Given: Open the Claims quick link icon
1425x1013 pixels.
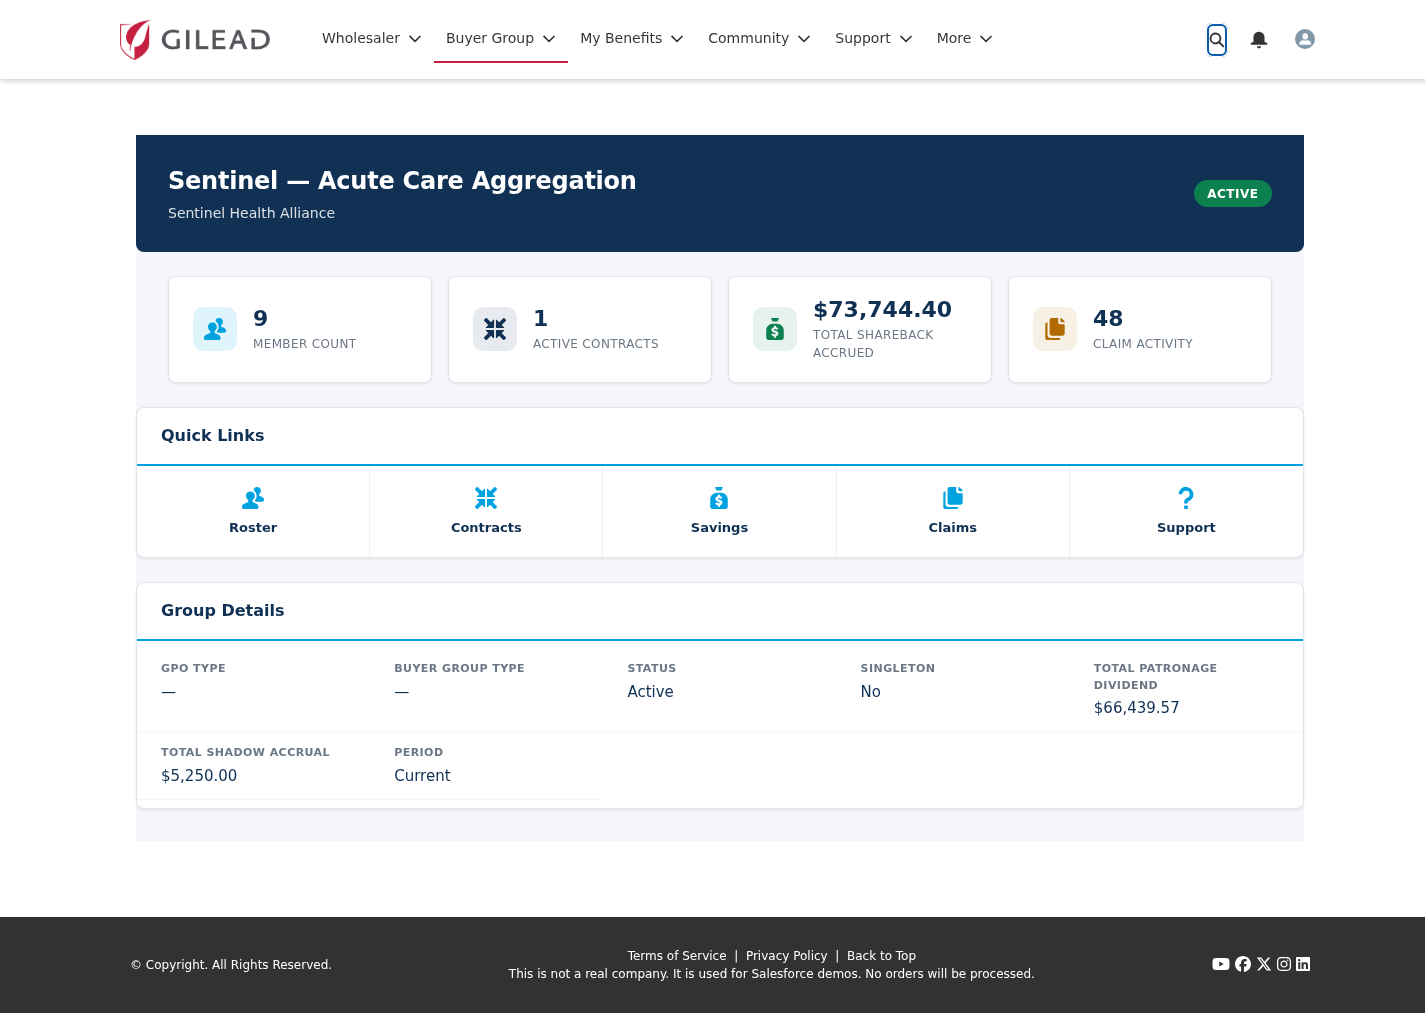Looking at the screenshot, I should (953, 498).
